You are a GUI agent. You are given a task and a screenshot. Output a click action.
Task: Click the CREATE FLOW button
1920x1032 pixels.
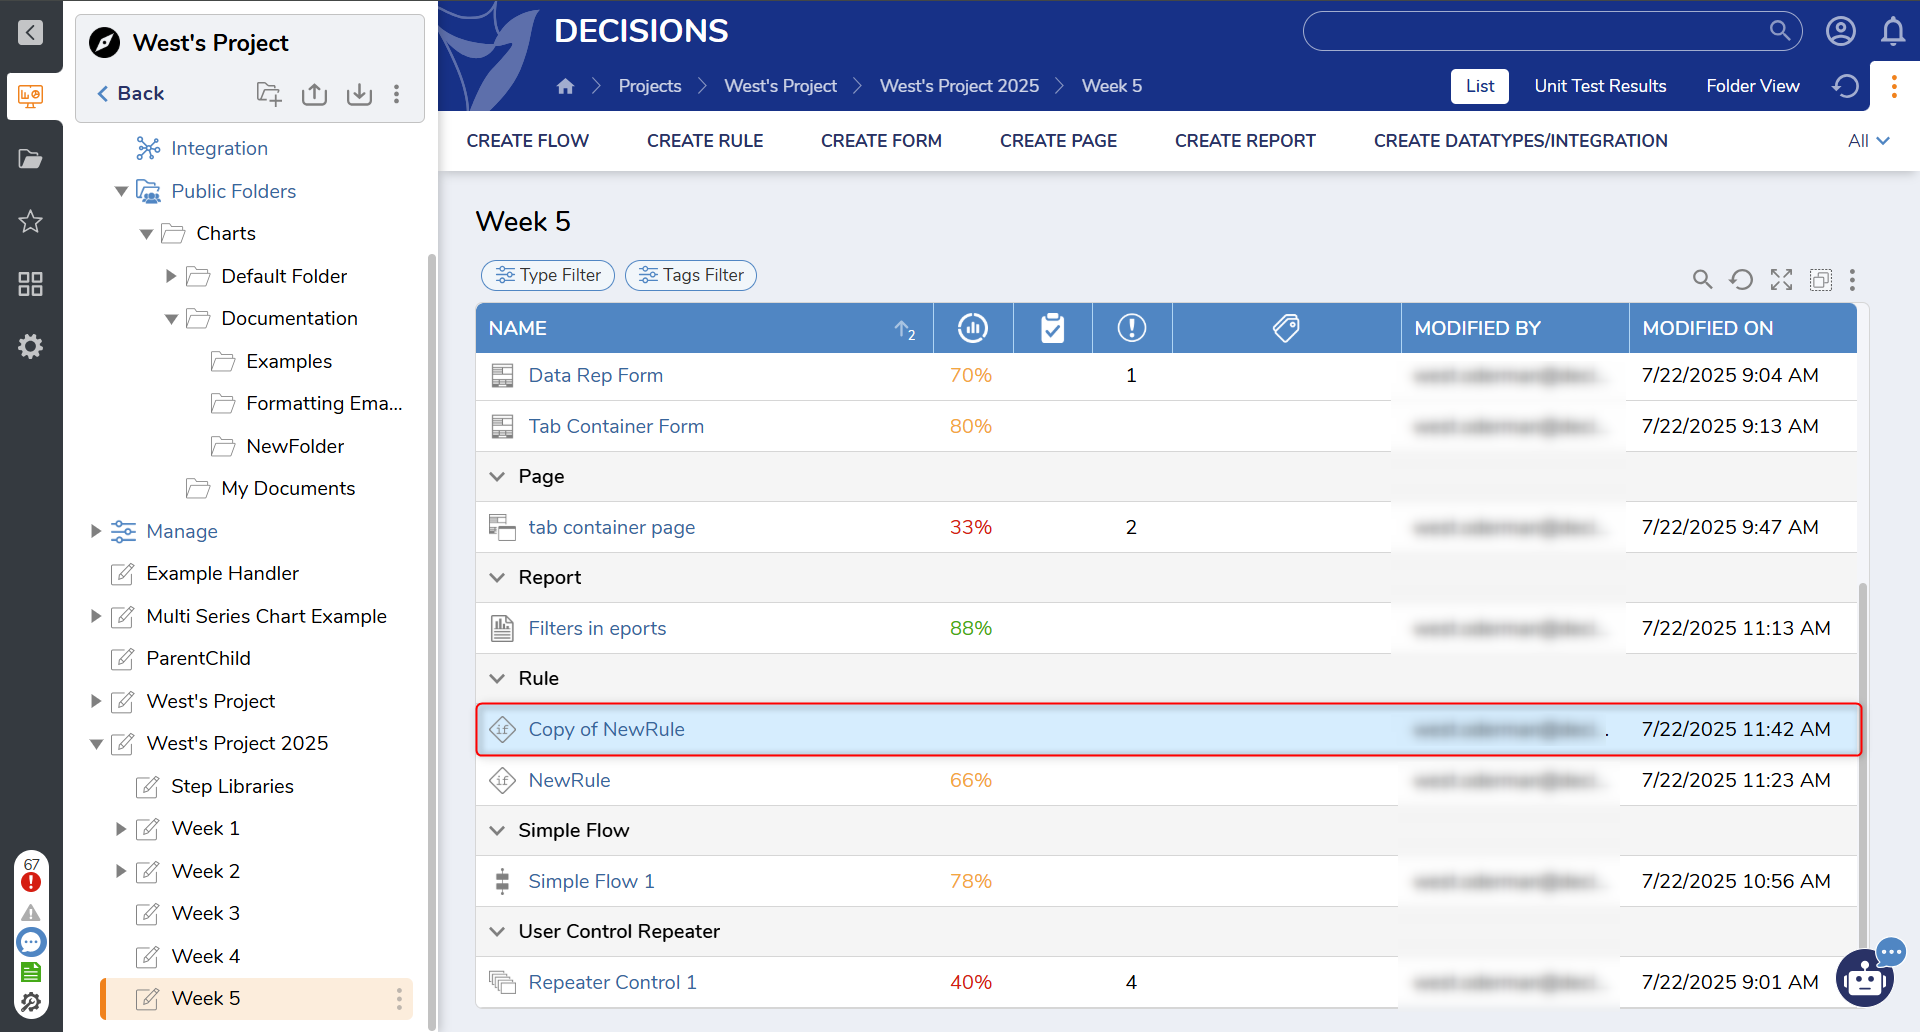527,141
